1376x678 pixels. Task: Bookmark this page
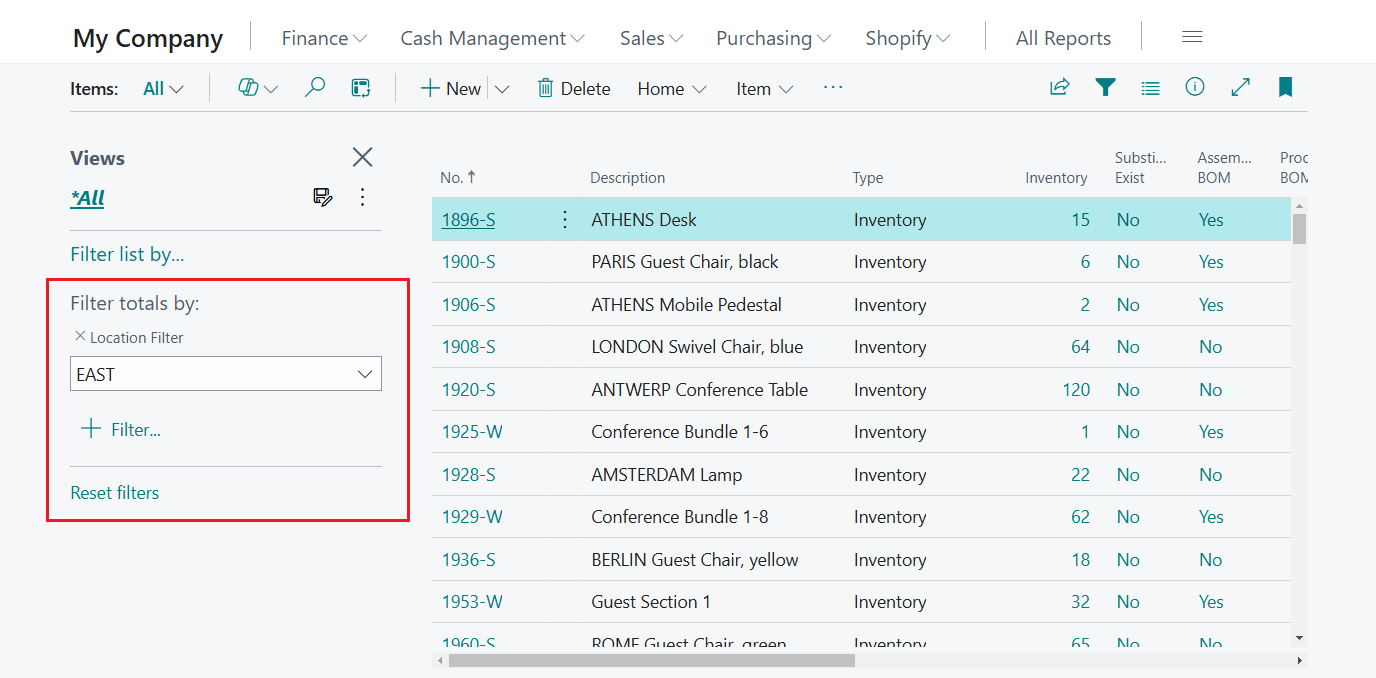click(x=1285, y=87)
